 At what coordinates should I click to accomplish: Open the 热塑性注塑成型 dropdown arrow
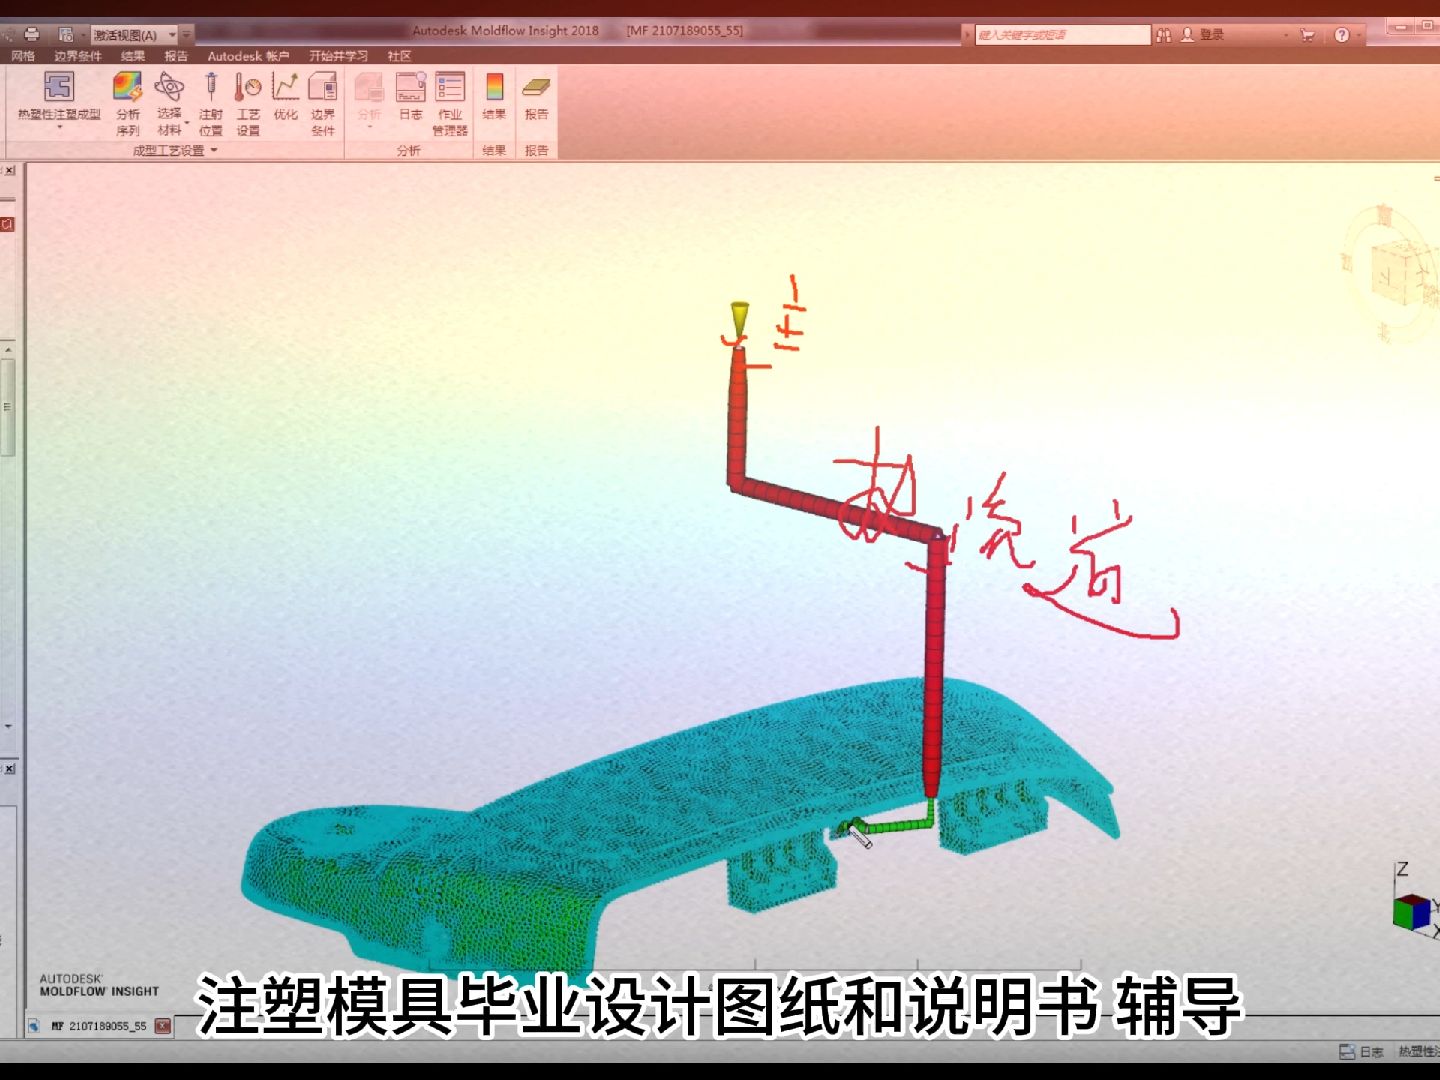[x=59, y=128]
